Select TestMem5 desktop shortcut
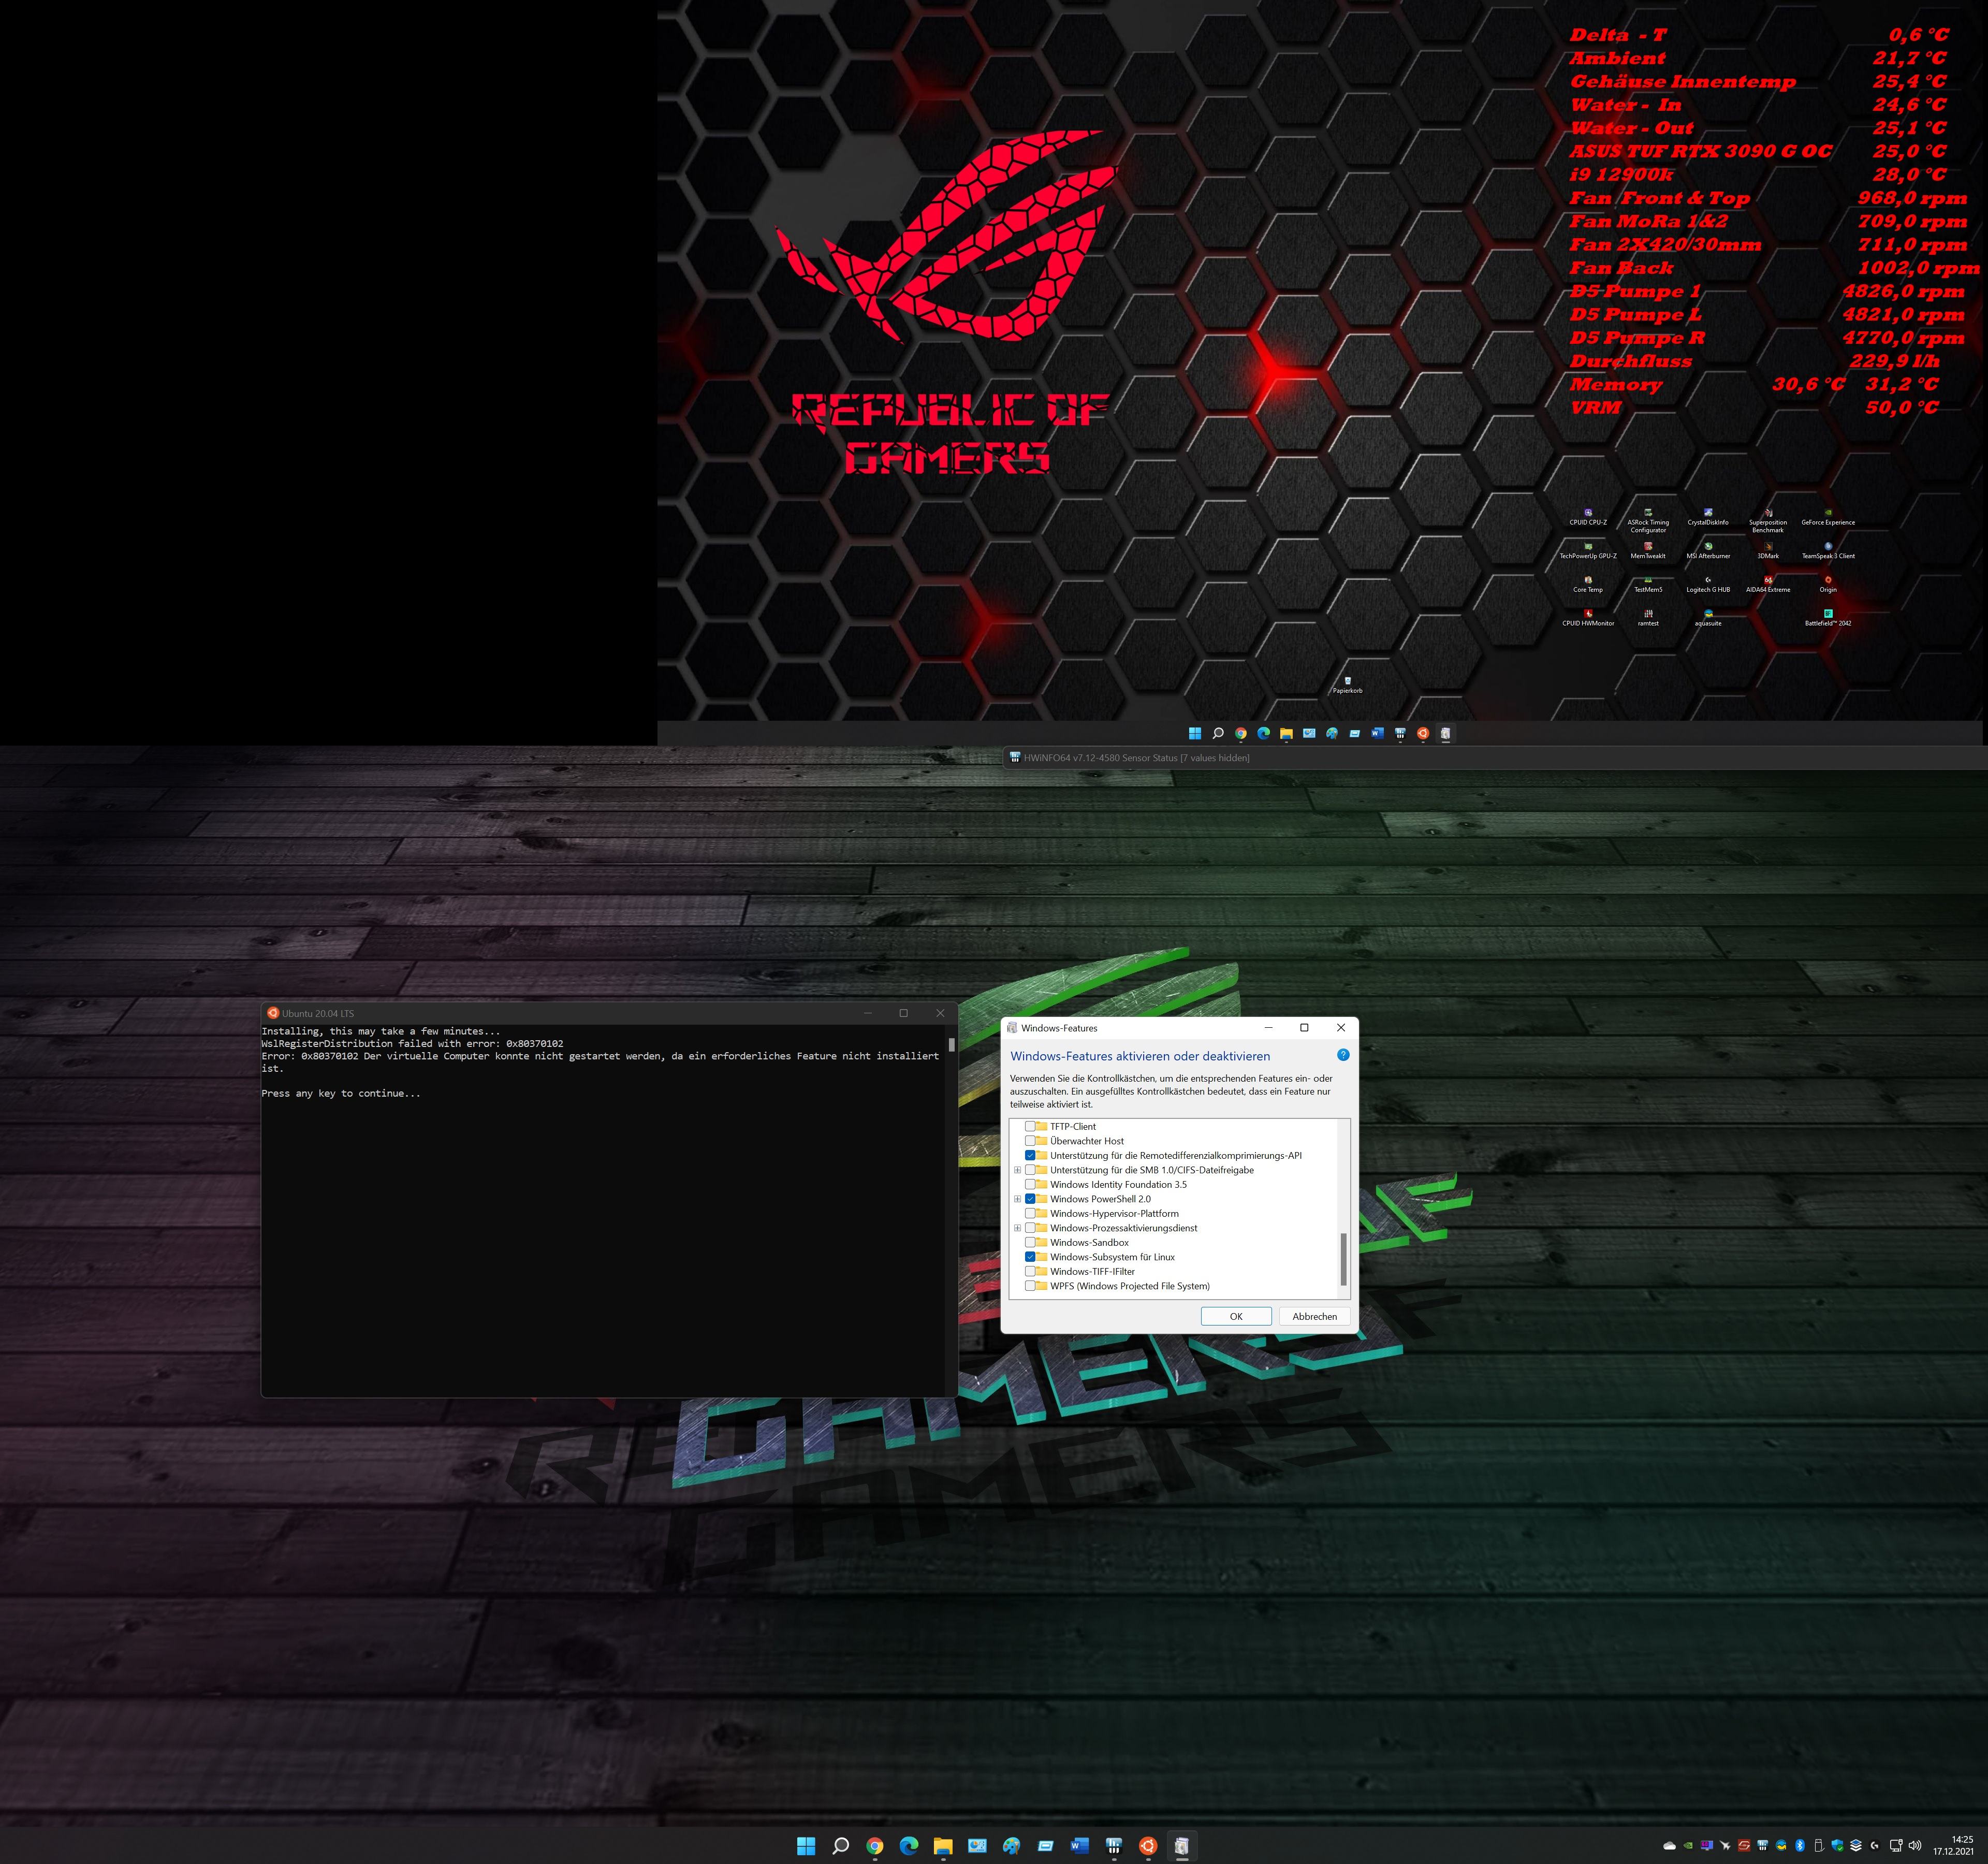1988x1864 pixels. tap(1648, 584)
